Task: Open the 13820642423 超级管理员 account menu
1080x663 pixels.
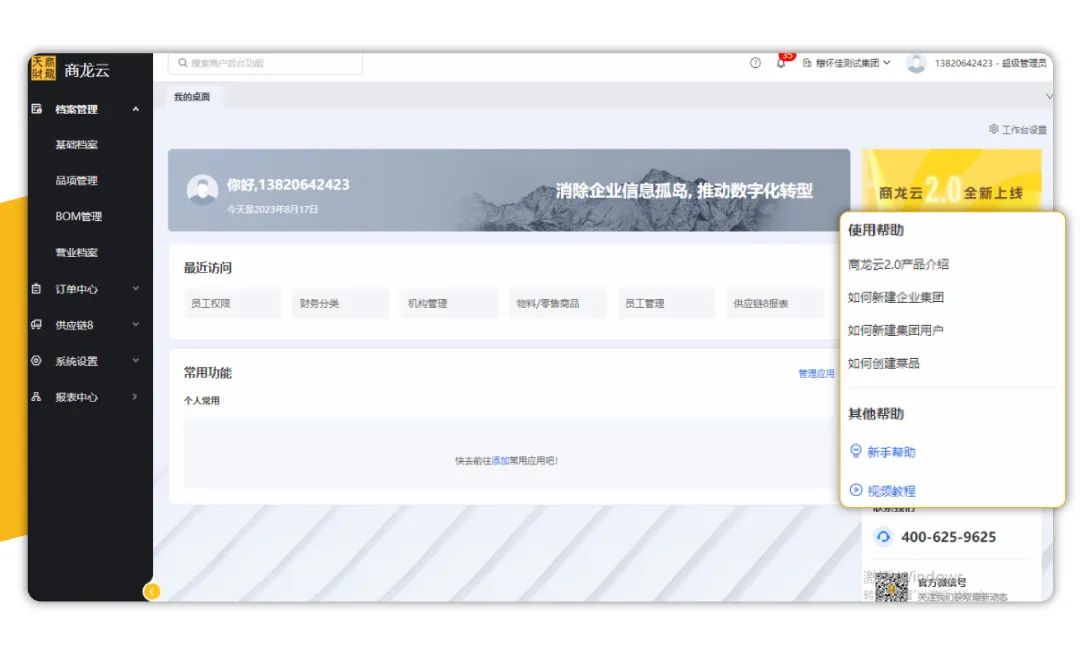Action: coord(990,63)
